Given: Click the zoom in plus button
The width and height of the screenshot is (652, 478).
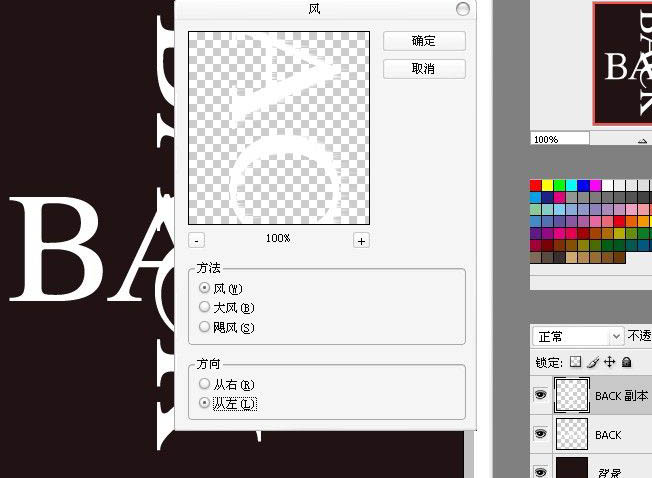Looking at the screenshot, I should coord(361,240).
